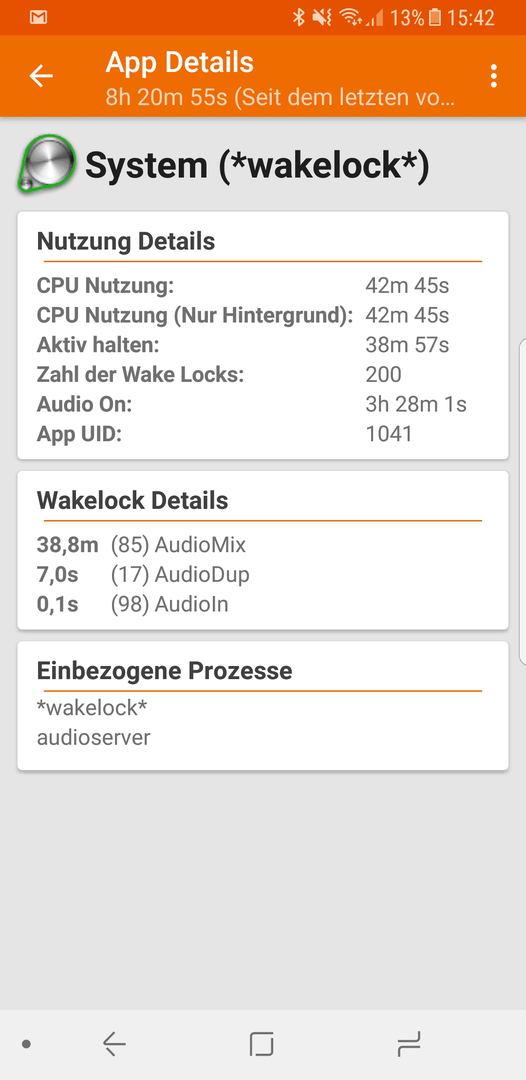This screenshot has width=526, height=1080.
Task: Tap the App Details title
Action: click(x=180, y=63)
